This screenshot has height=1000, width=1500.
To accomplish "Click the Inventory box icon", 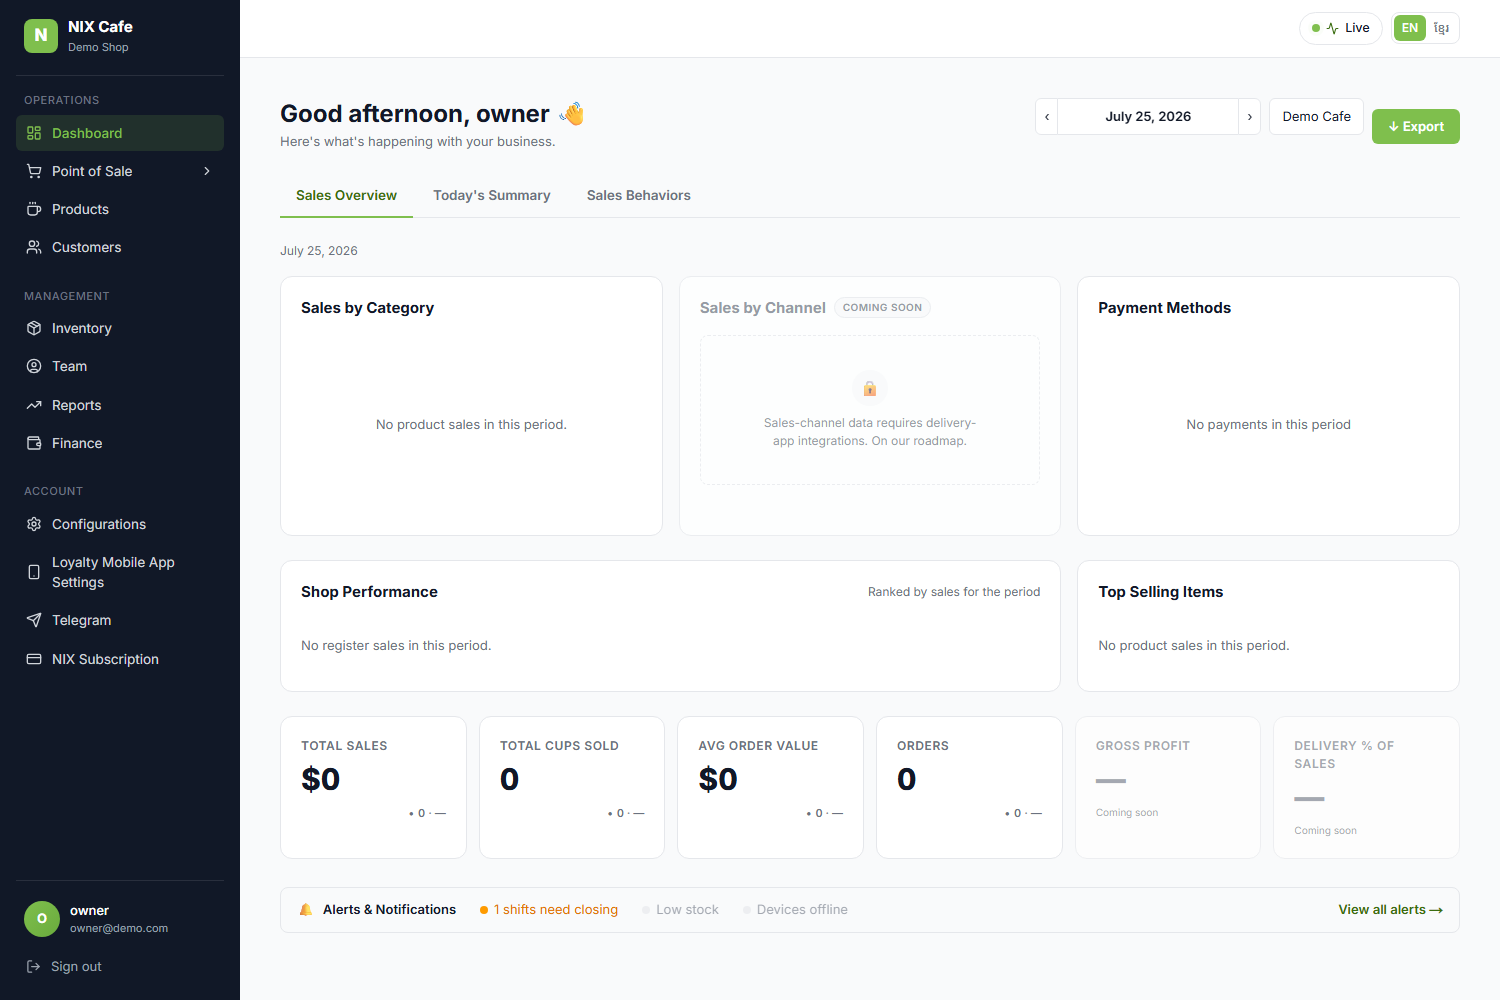I will (x=34, y=328).
